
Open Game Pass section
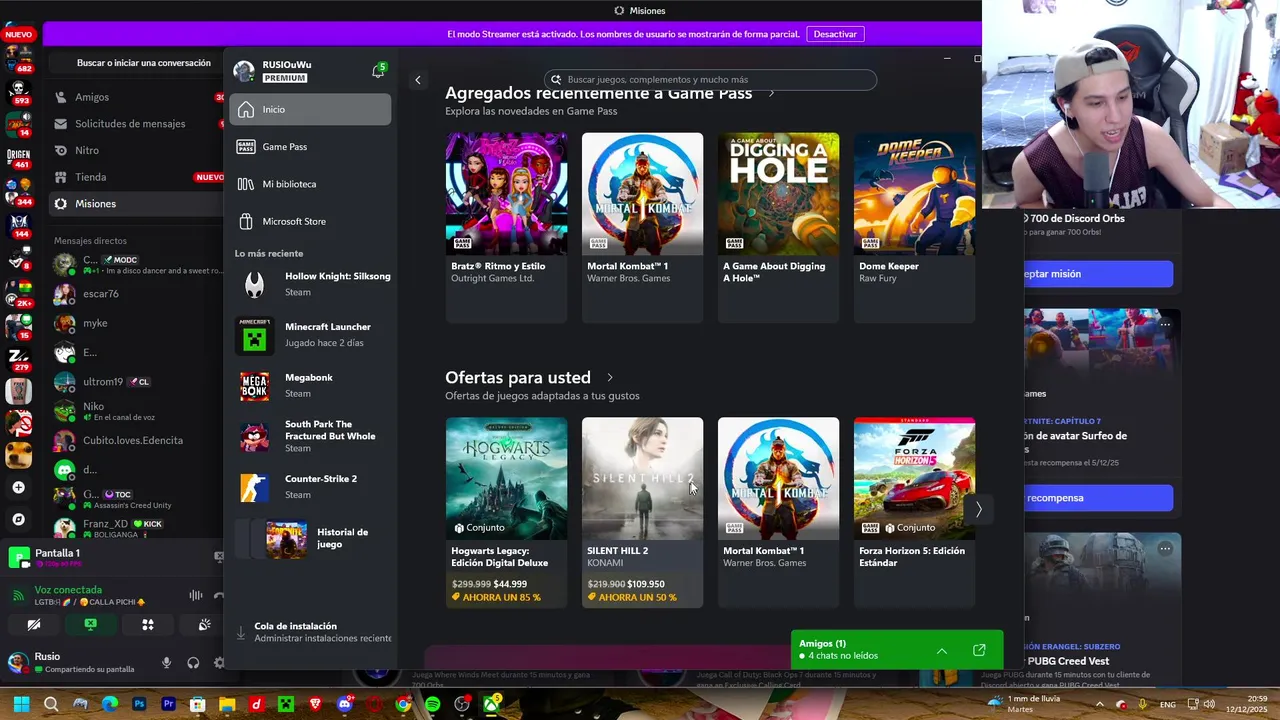tap(310, 147)
